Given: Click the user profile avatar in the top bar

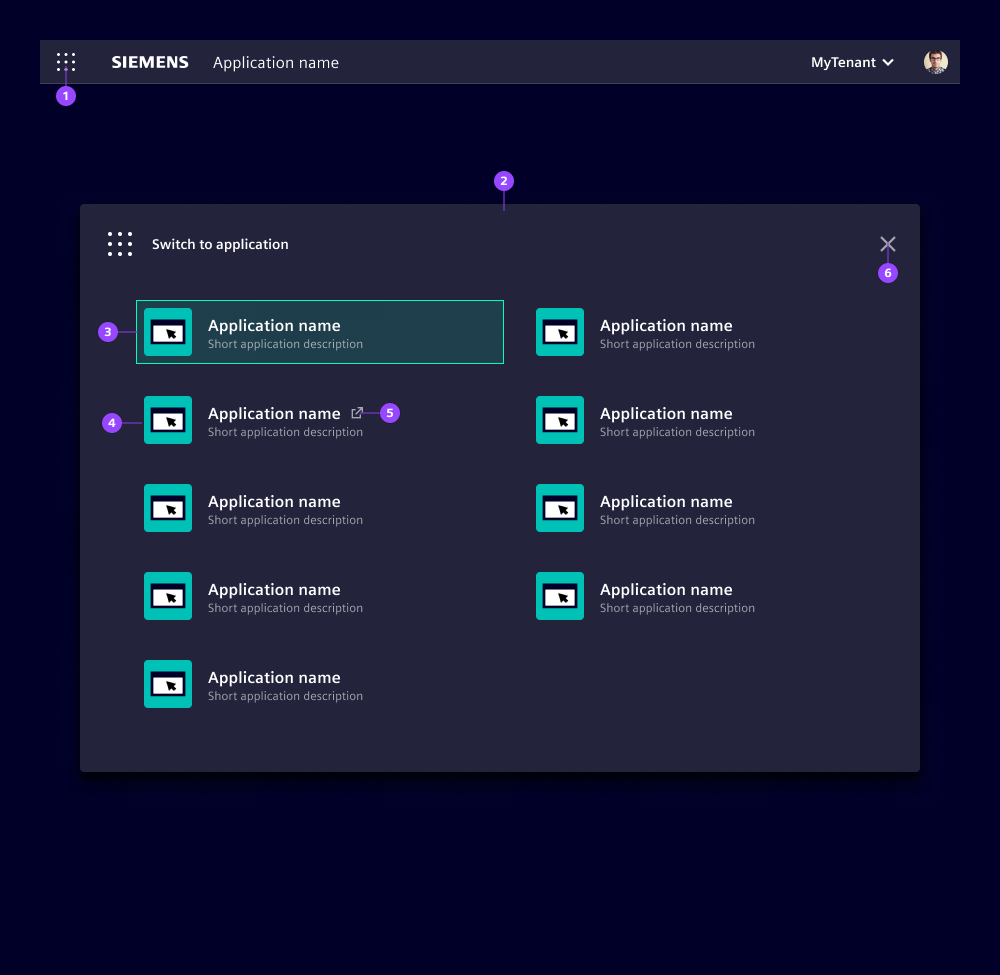Looking at the screenshot, I should click(935, 61).
